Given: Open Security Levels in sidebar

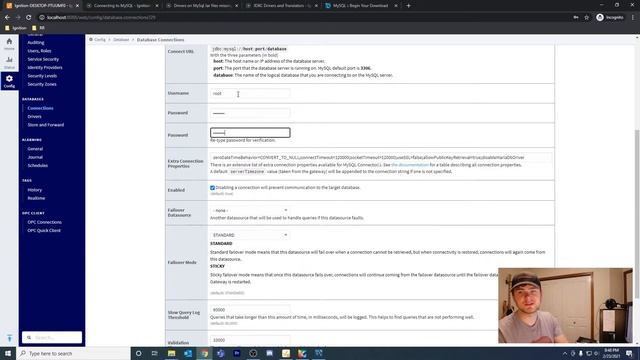Looking at the screenshot, I should click(x=42, y=76).
